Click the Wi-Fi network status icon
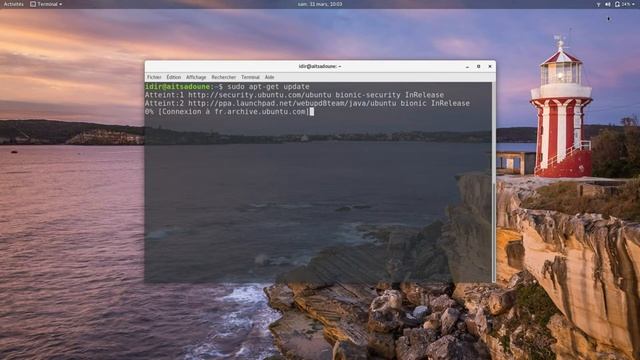Viewport: 640px width, 360px height. pyautogui.click(x=598, y=4)
